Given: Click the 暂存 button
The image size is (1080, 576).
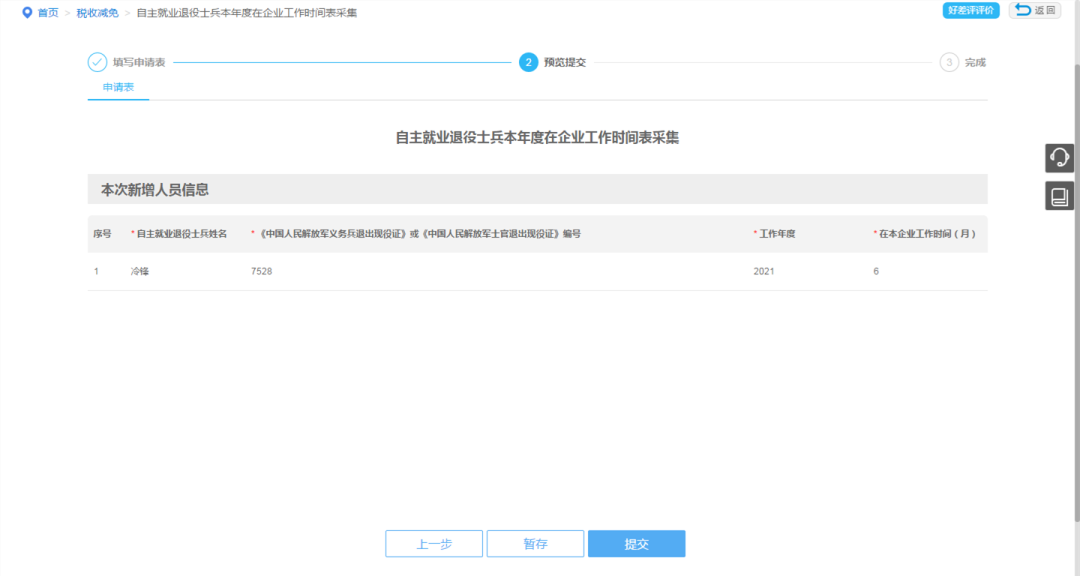Looking at the screenshot, I should click(x=535, y=544).
